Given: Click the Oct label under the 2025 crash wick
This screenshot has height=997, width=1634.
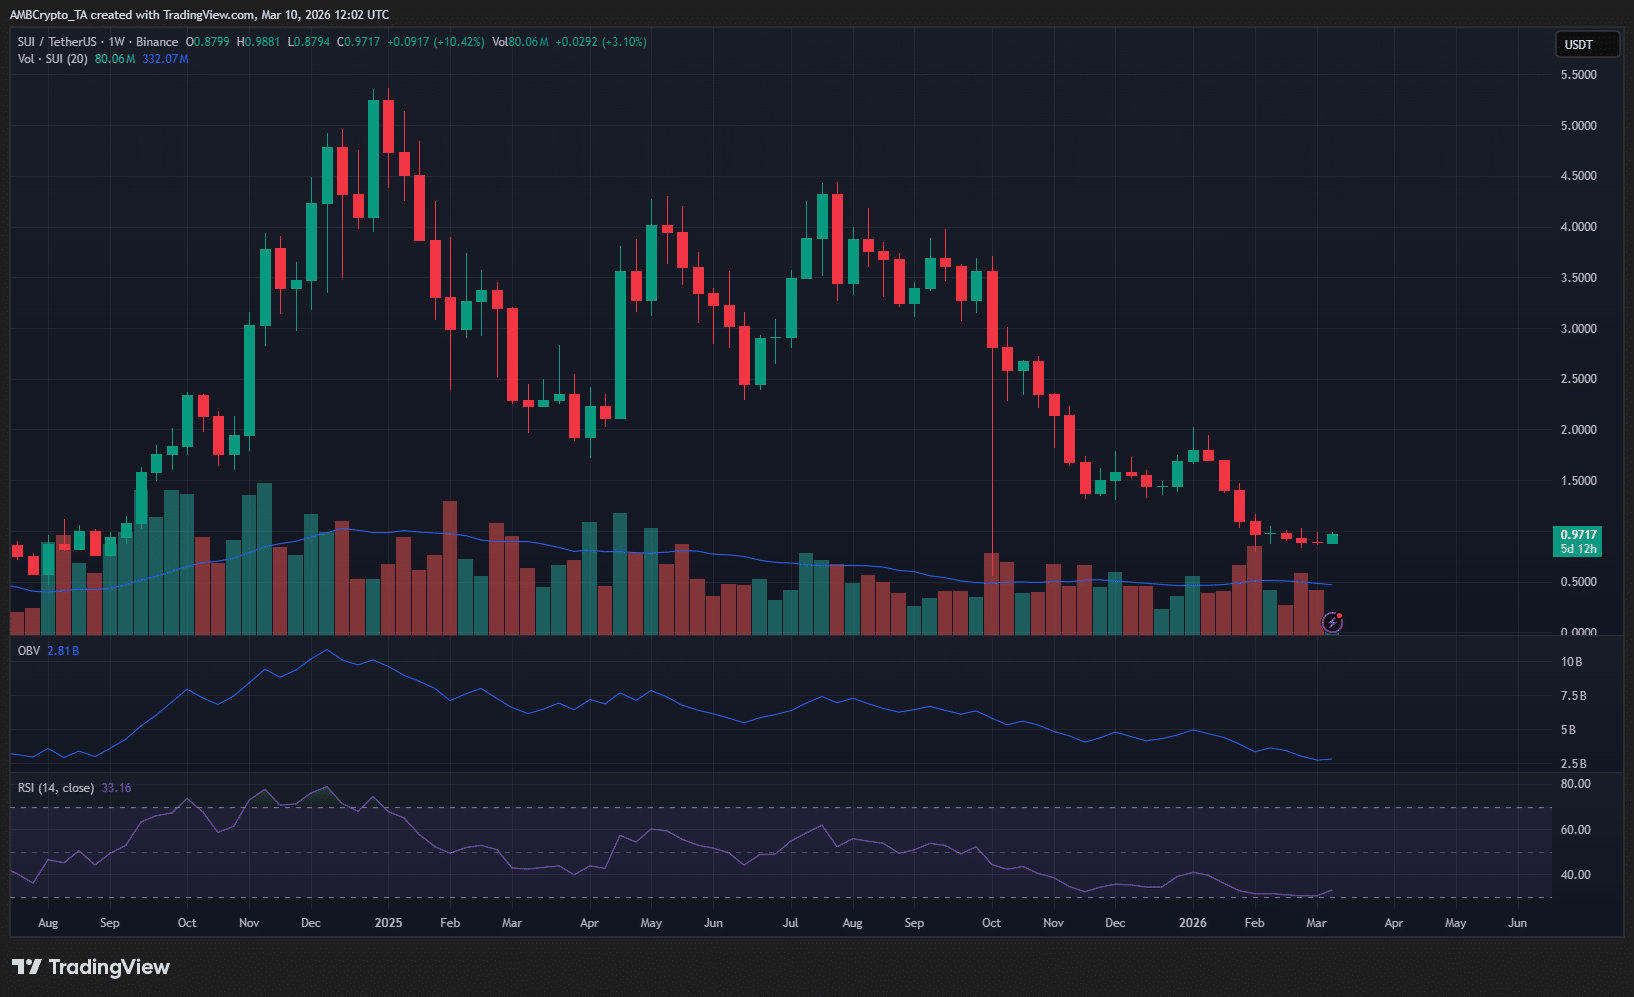Looking at the screenshot, I should click(x=991, y=923).
